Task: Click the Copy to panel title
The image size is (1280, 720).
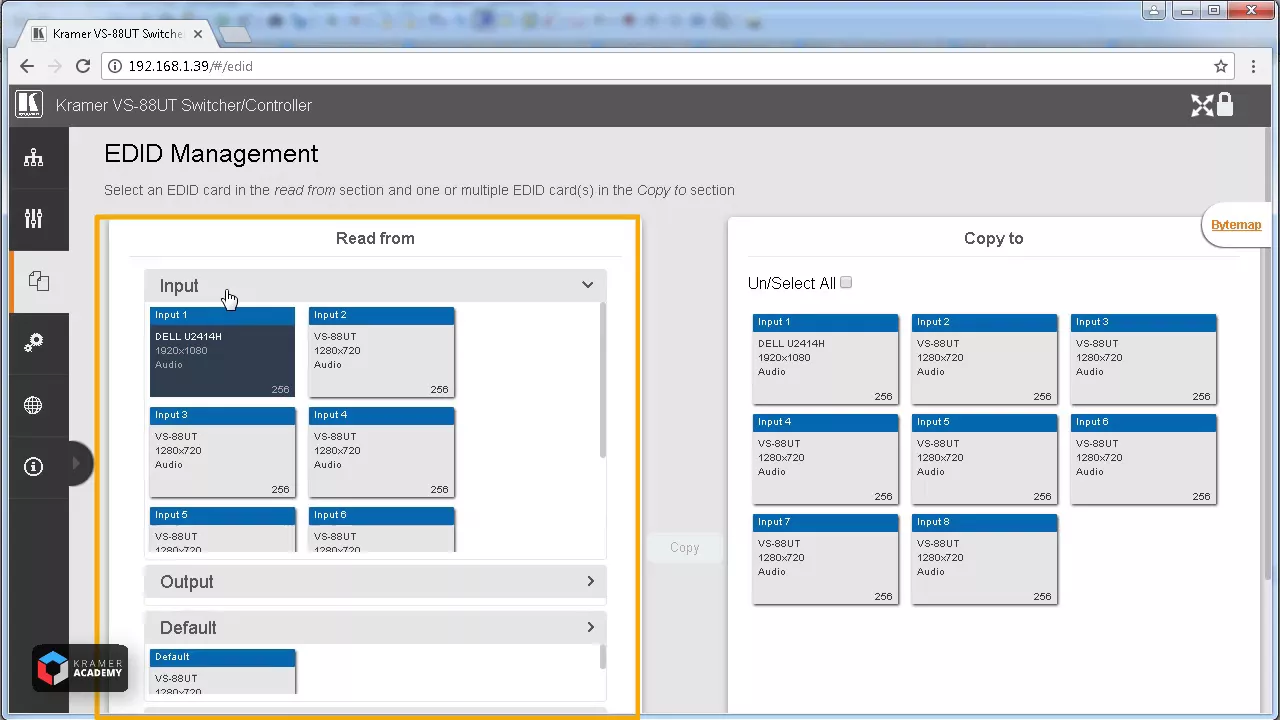Action: click(993, 238)
